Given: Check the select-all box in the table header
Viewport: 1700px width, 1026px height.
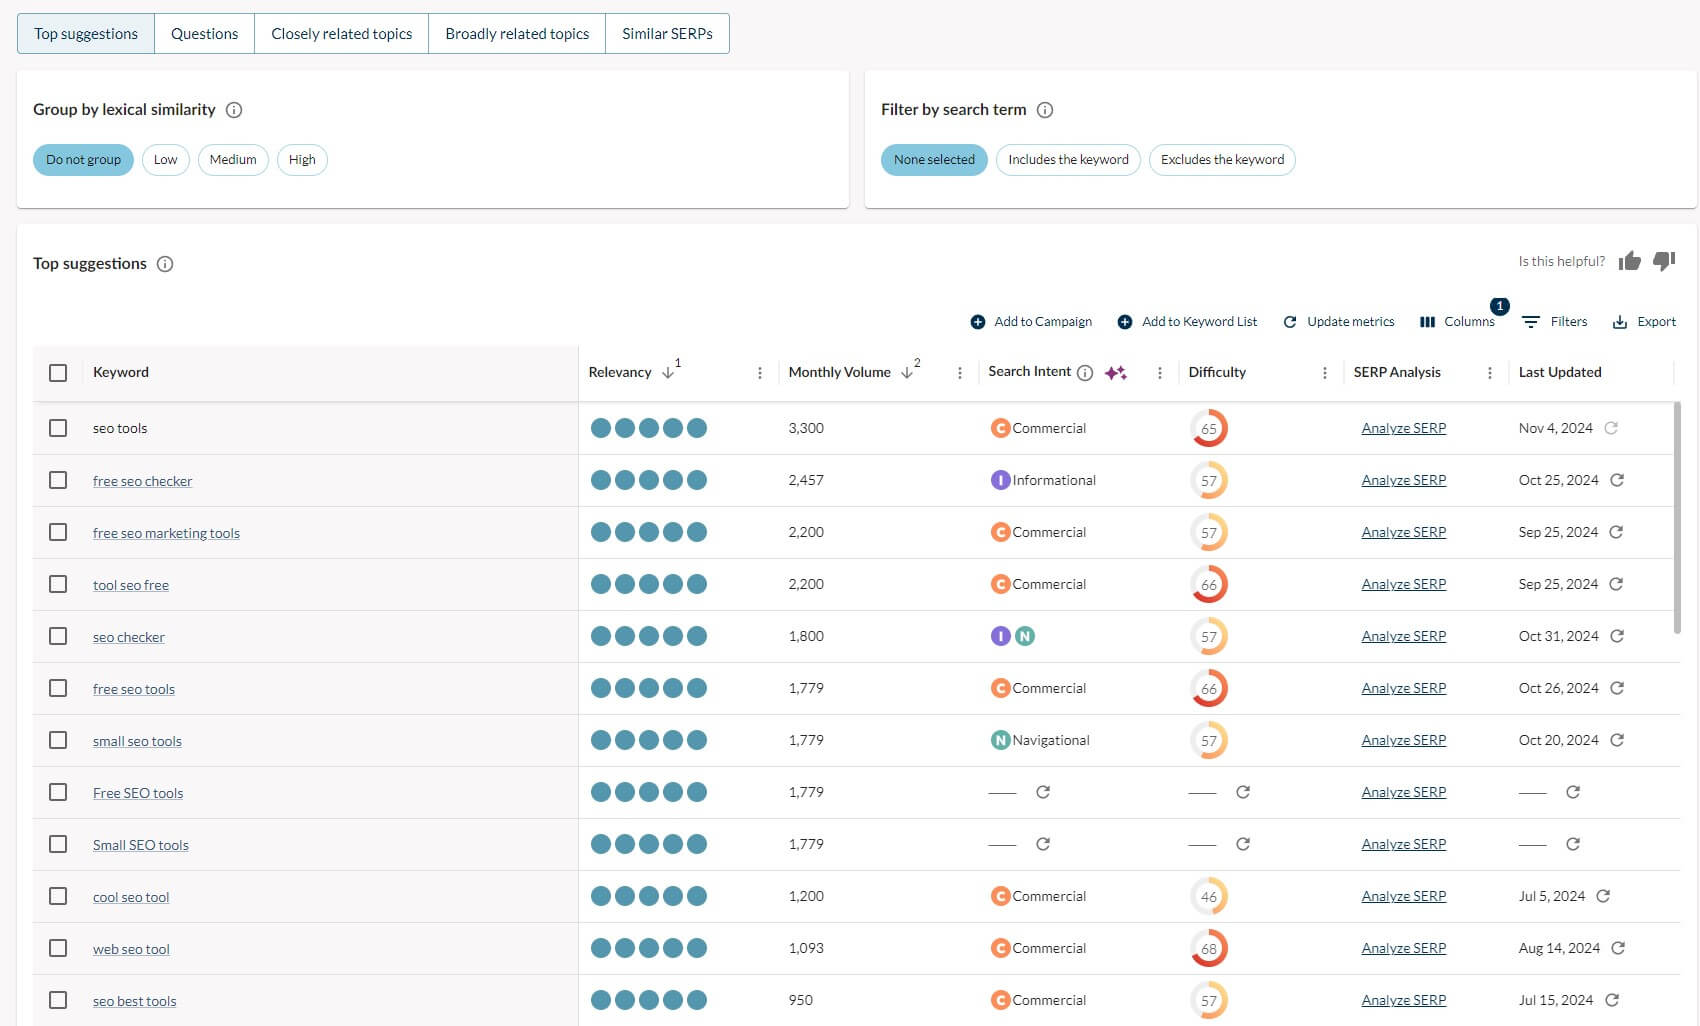Looking at the screenshot, I should pyautogui.click(x=57, y=372).
